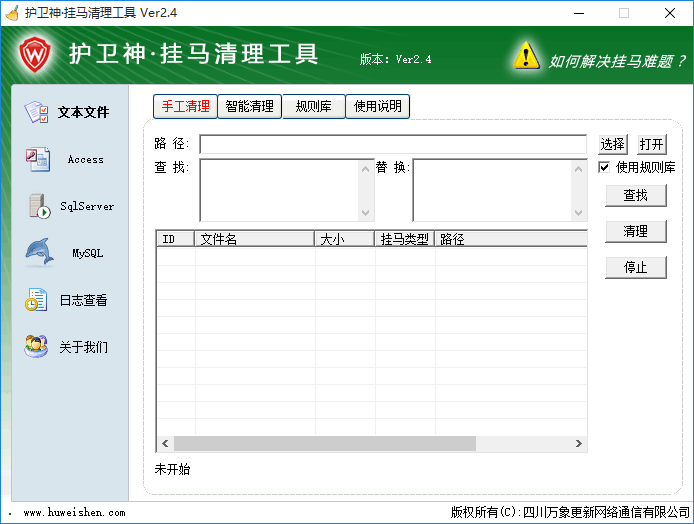Viewport: 694px width, 524px height.
Task: Select Access label in sidebar
Action: tap(85, 159)
